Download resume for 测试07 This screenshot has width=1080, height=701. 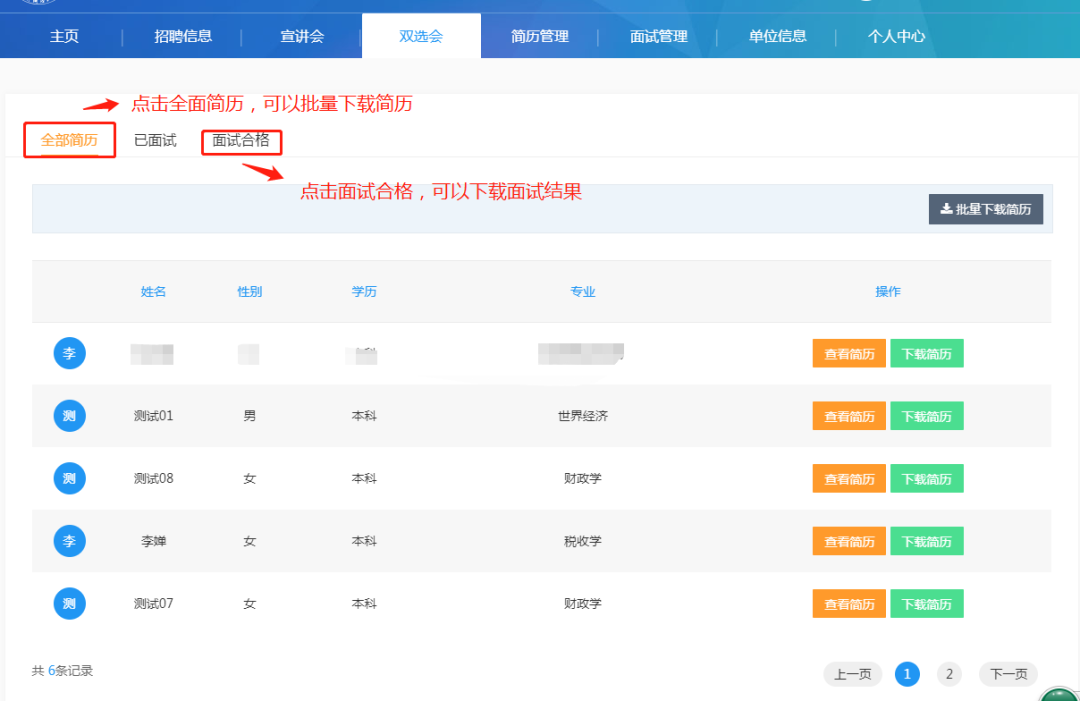coord(926,604)
